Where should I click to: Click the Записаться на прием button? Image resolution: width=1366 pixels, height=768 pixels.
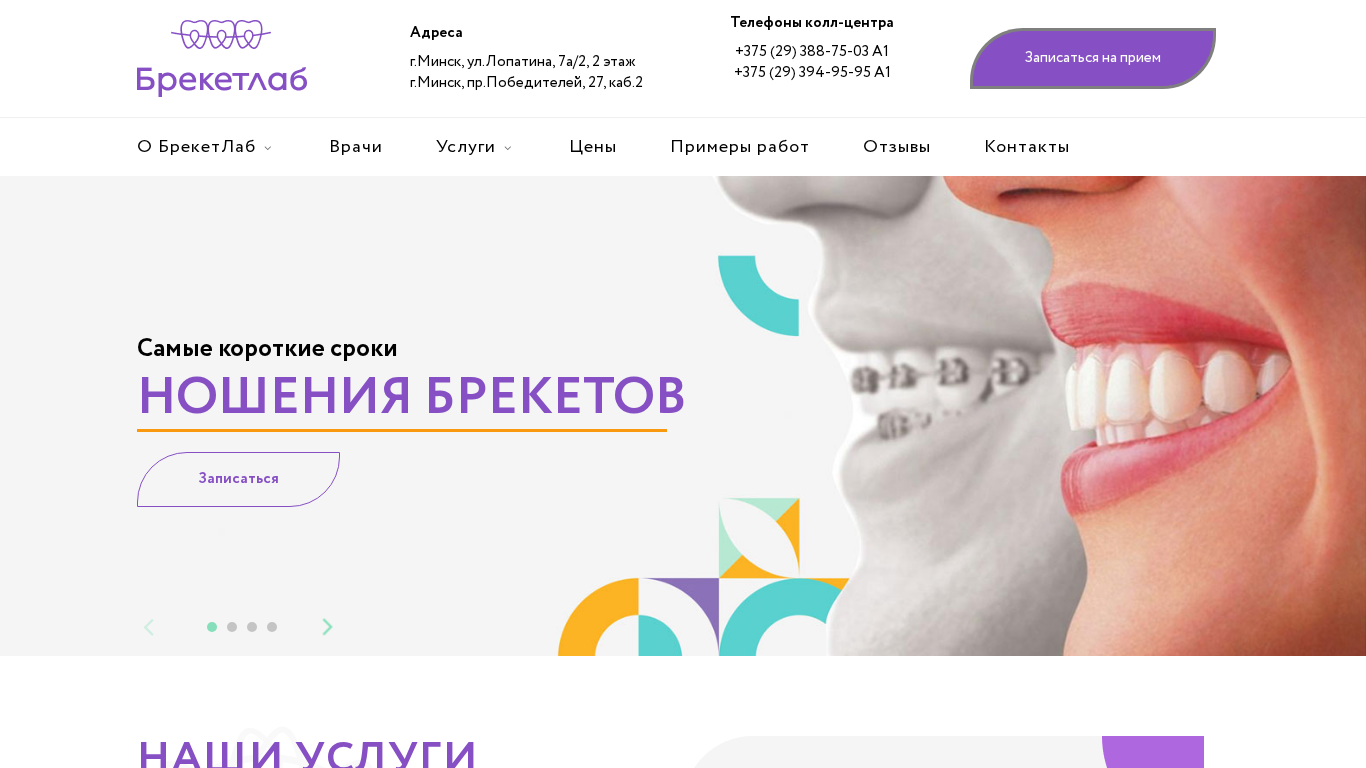[x=1093, y=58]
